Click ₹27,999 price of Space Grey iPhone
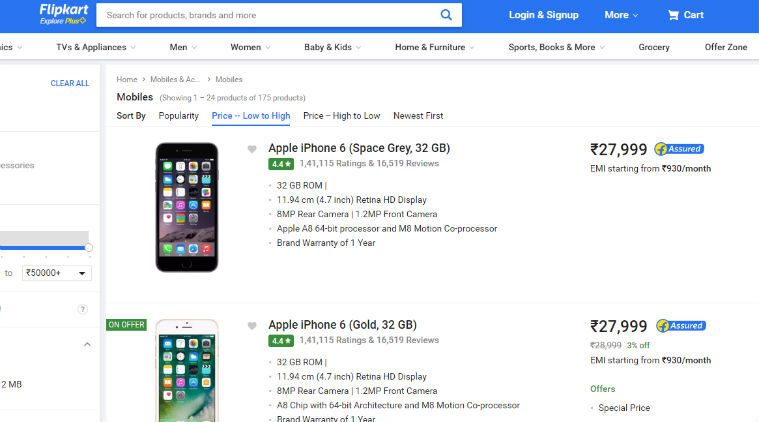The width and height of the screenshot is (759, 422). (x=618, y=150)
